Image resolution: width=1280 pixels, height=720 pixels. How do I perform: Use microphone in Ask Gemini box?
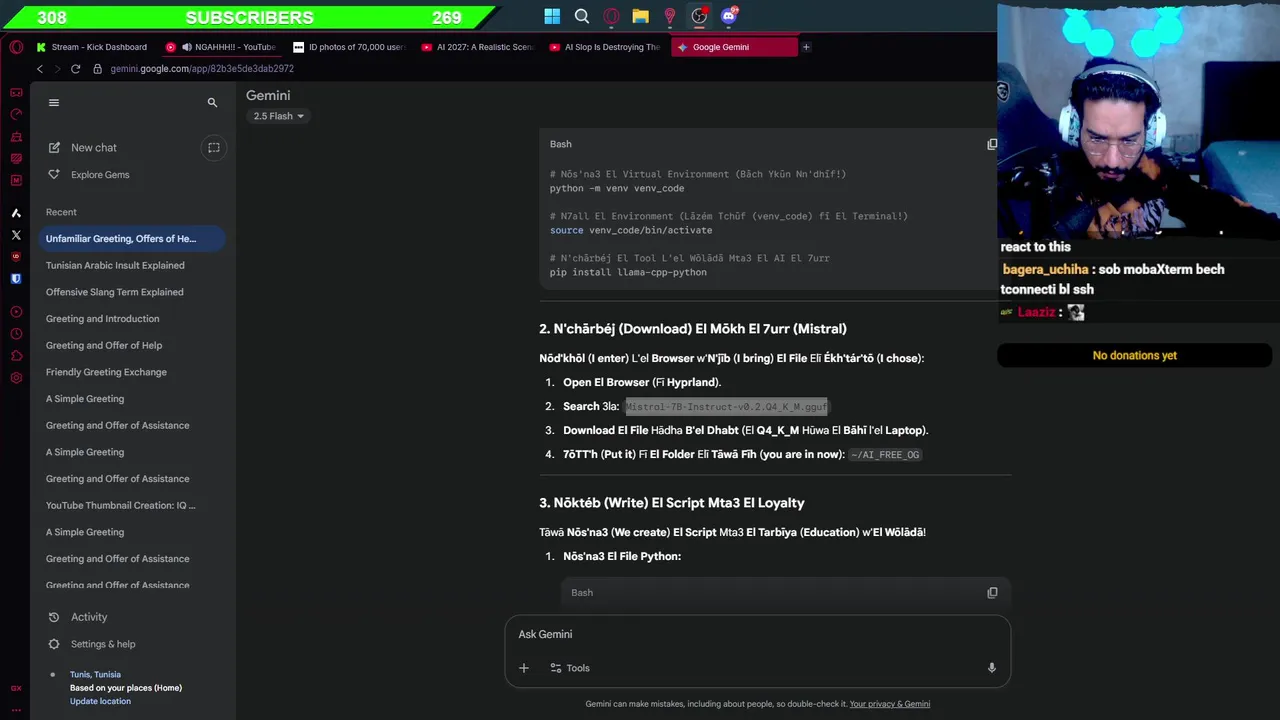point(991,668)
